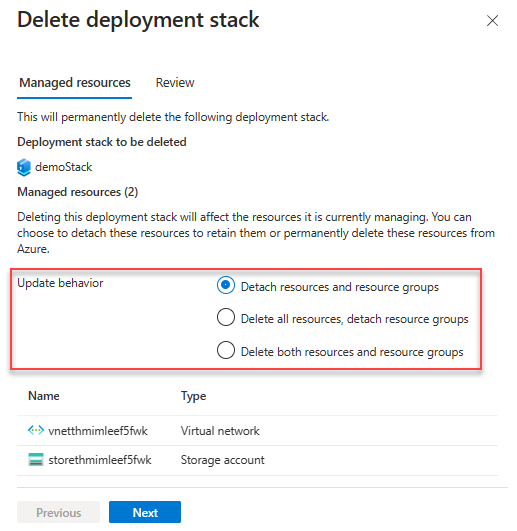Close the Delete deployment stack panel

click(492, 21)
